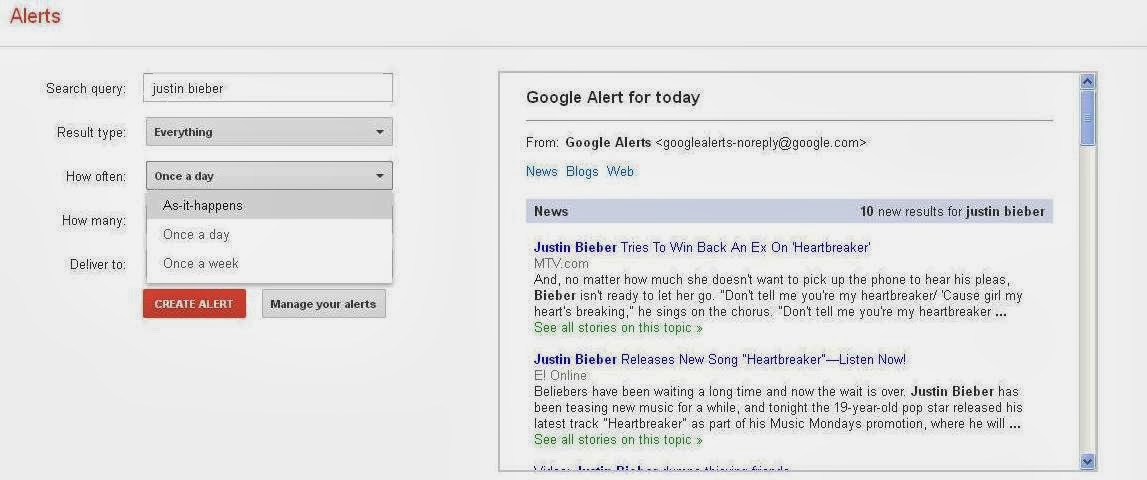The width and height of the screenshot is (1147, 480).
Task: Click the News section header bar
Action: (x=789, y=211)
